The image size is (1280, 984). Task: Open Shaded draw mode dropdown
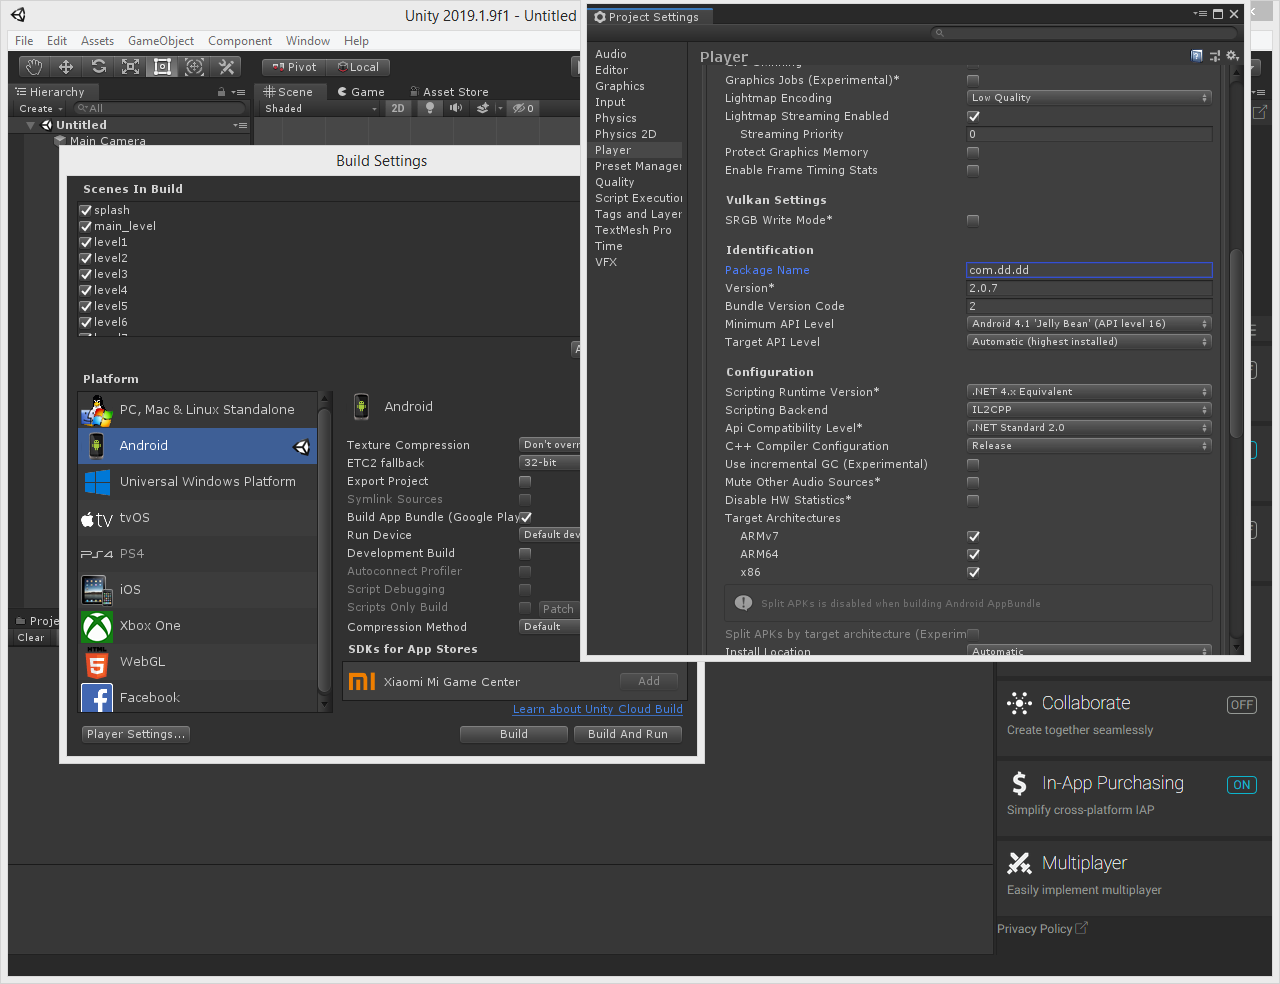point(320,108)
